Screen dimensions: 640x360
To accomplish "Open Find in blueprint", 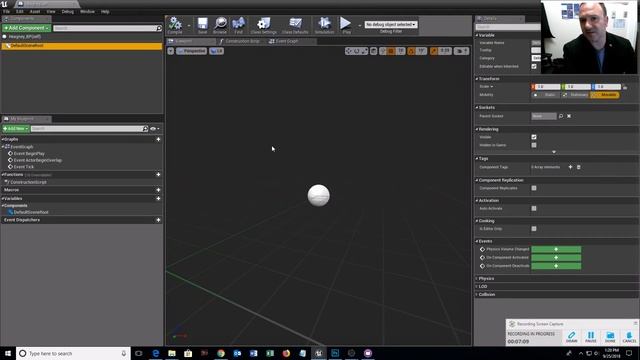I will [x=238, y=25].
